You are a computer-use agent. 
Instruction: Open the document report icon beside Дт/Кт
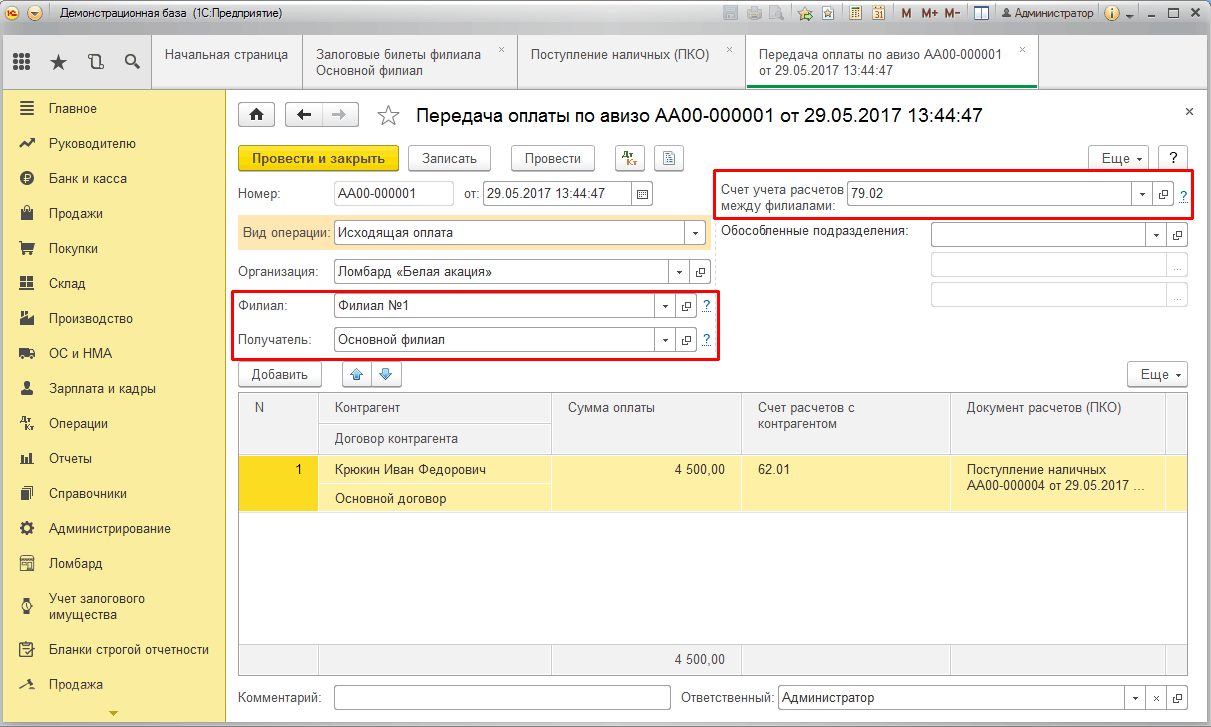tap(669, 158)
